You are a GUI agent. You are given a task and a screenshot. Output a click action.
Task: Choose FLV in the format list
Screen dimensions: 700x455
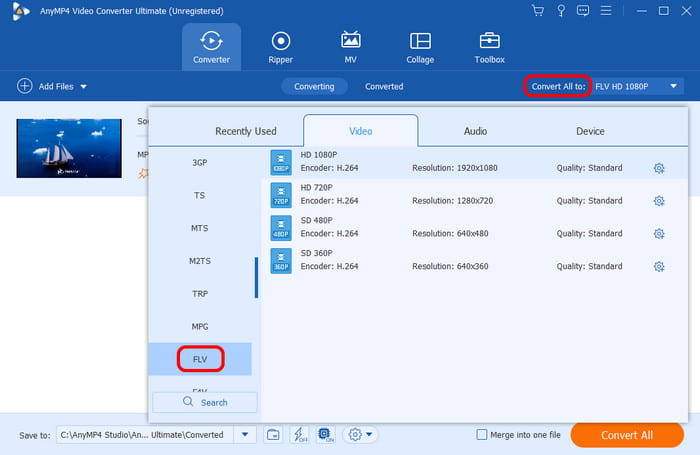pyautogui.click(x=200, y=359)
